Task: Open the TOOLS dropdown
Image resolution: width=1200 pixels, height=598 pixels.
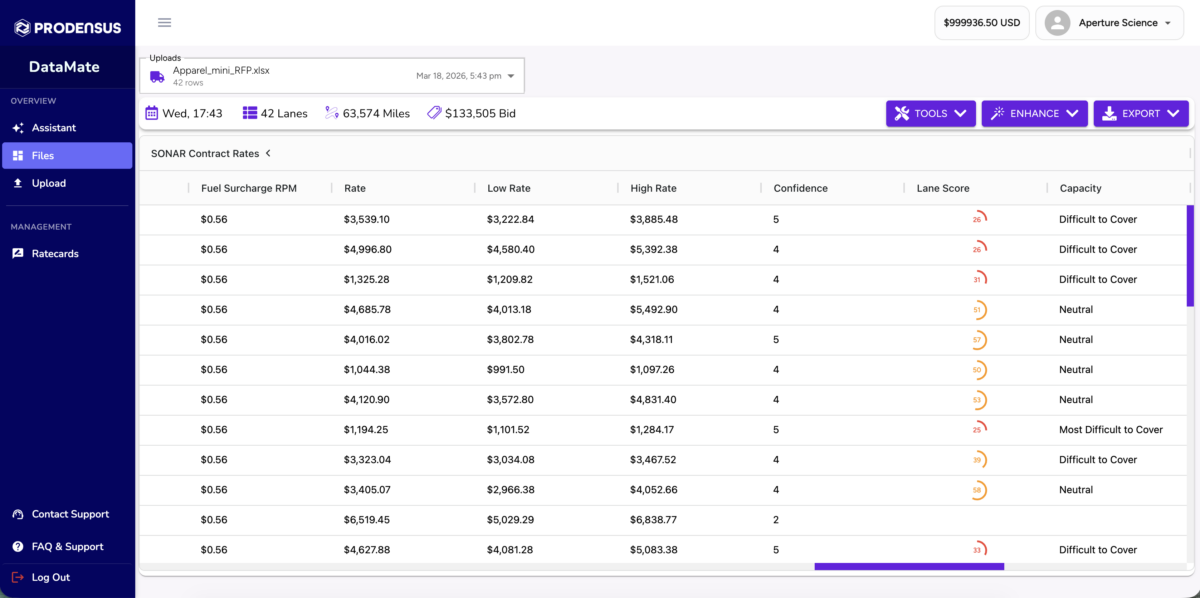Action: click(x=930, y=114)
